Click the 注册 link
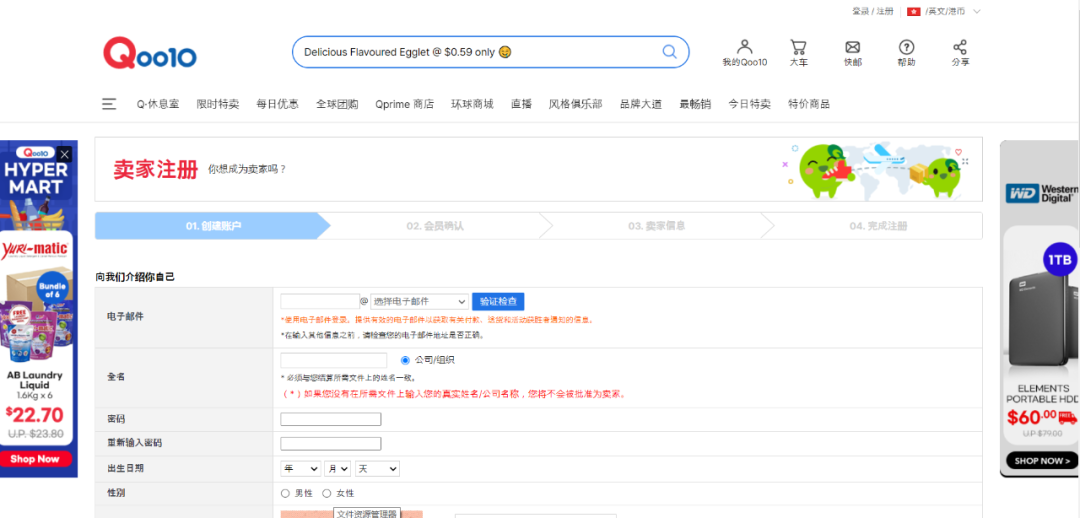Viewport: 1080px width, 518px height. (885, 11)
